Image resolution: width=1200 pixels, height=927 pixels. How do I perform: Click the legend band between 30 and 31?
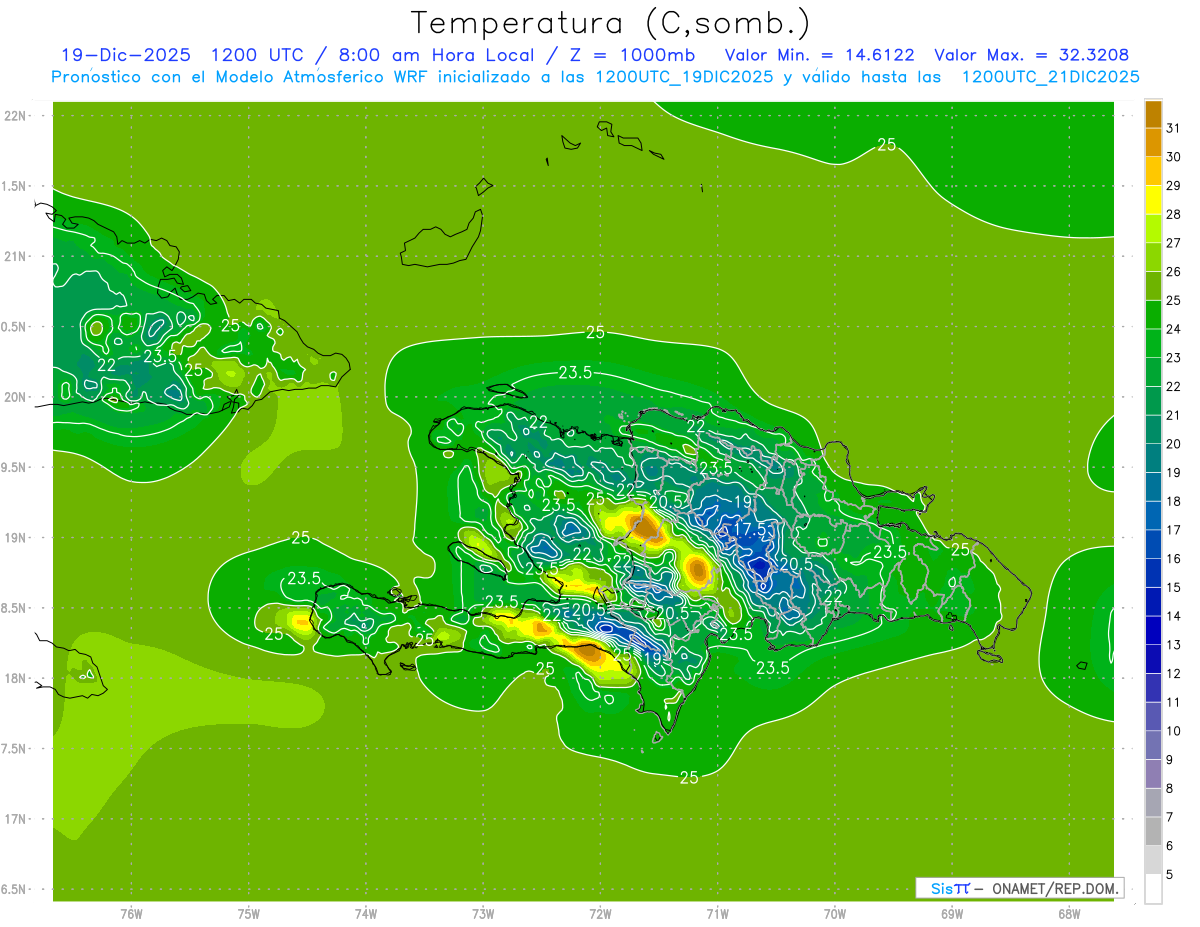pos(1153,143)
